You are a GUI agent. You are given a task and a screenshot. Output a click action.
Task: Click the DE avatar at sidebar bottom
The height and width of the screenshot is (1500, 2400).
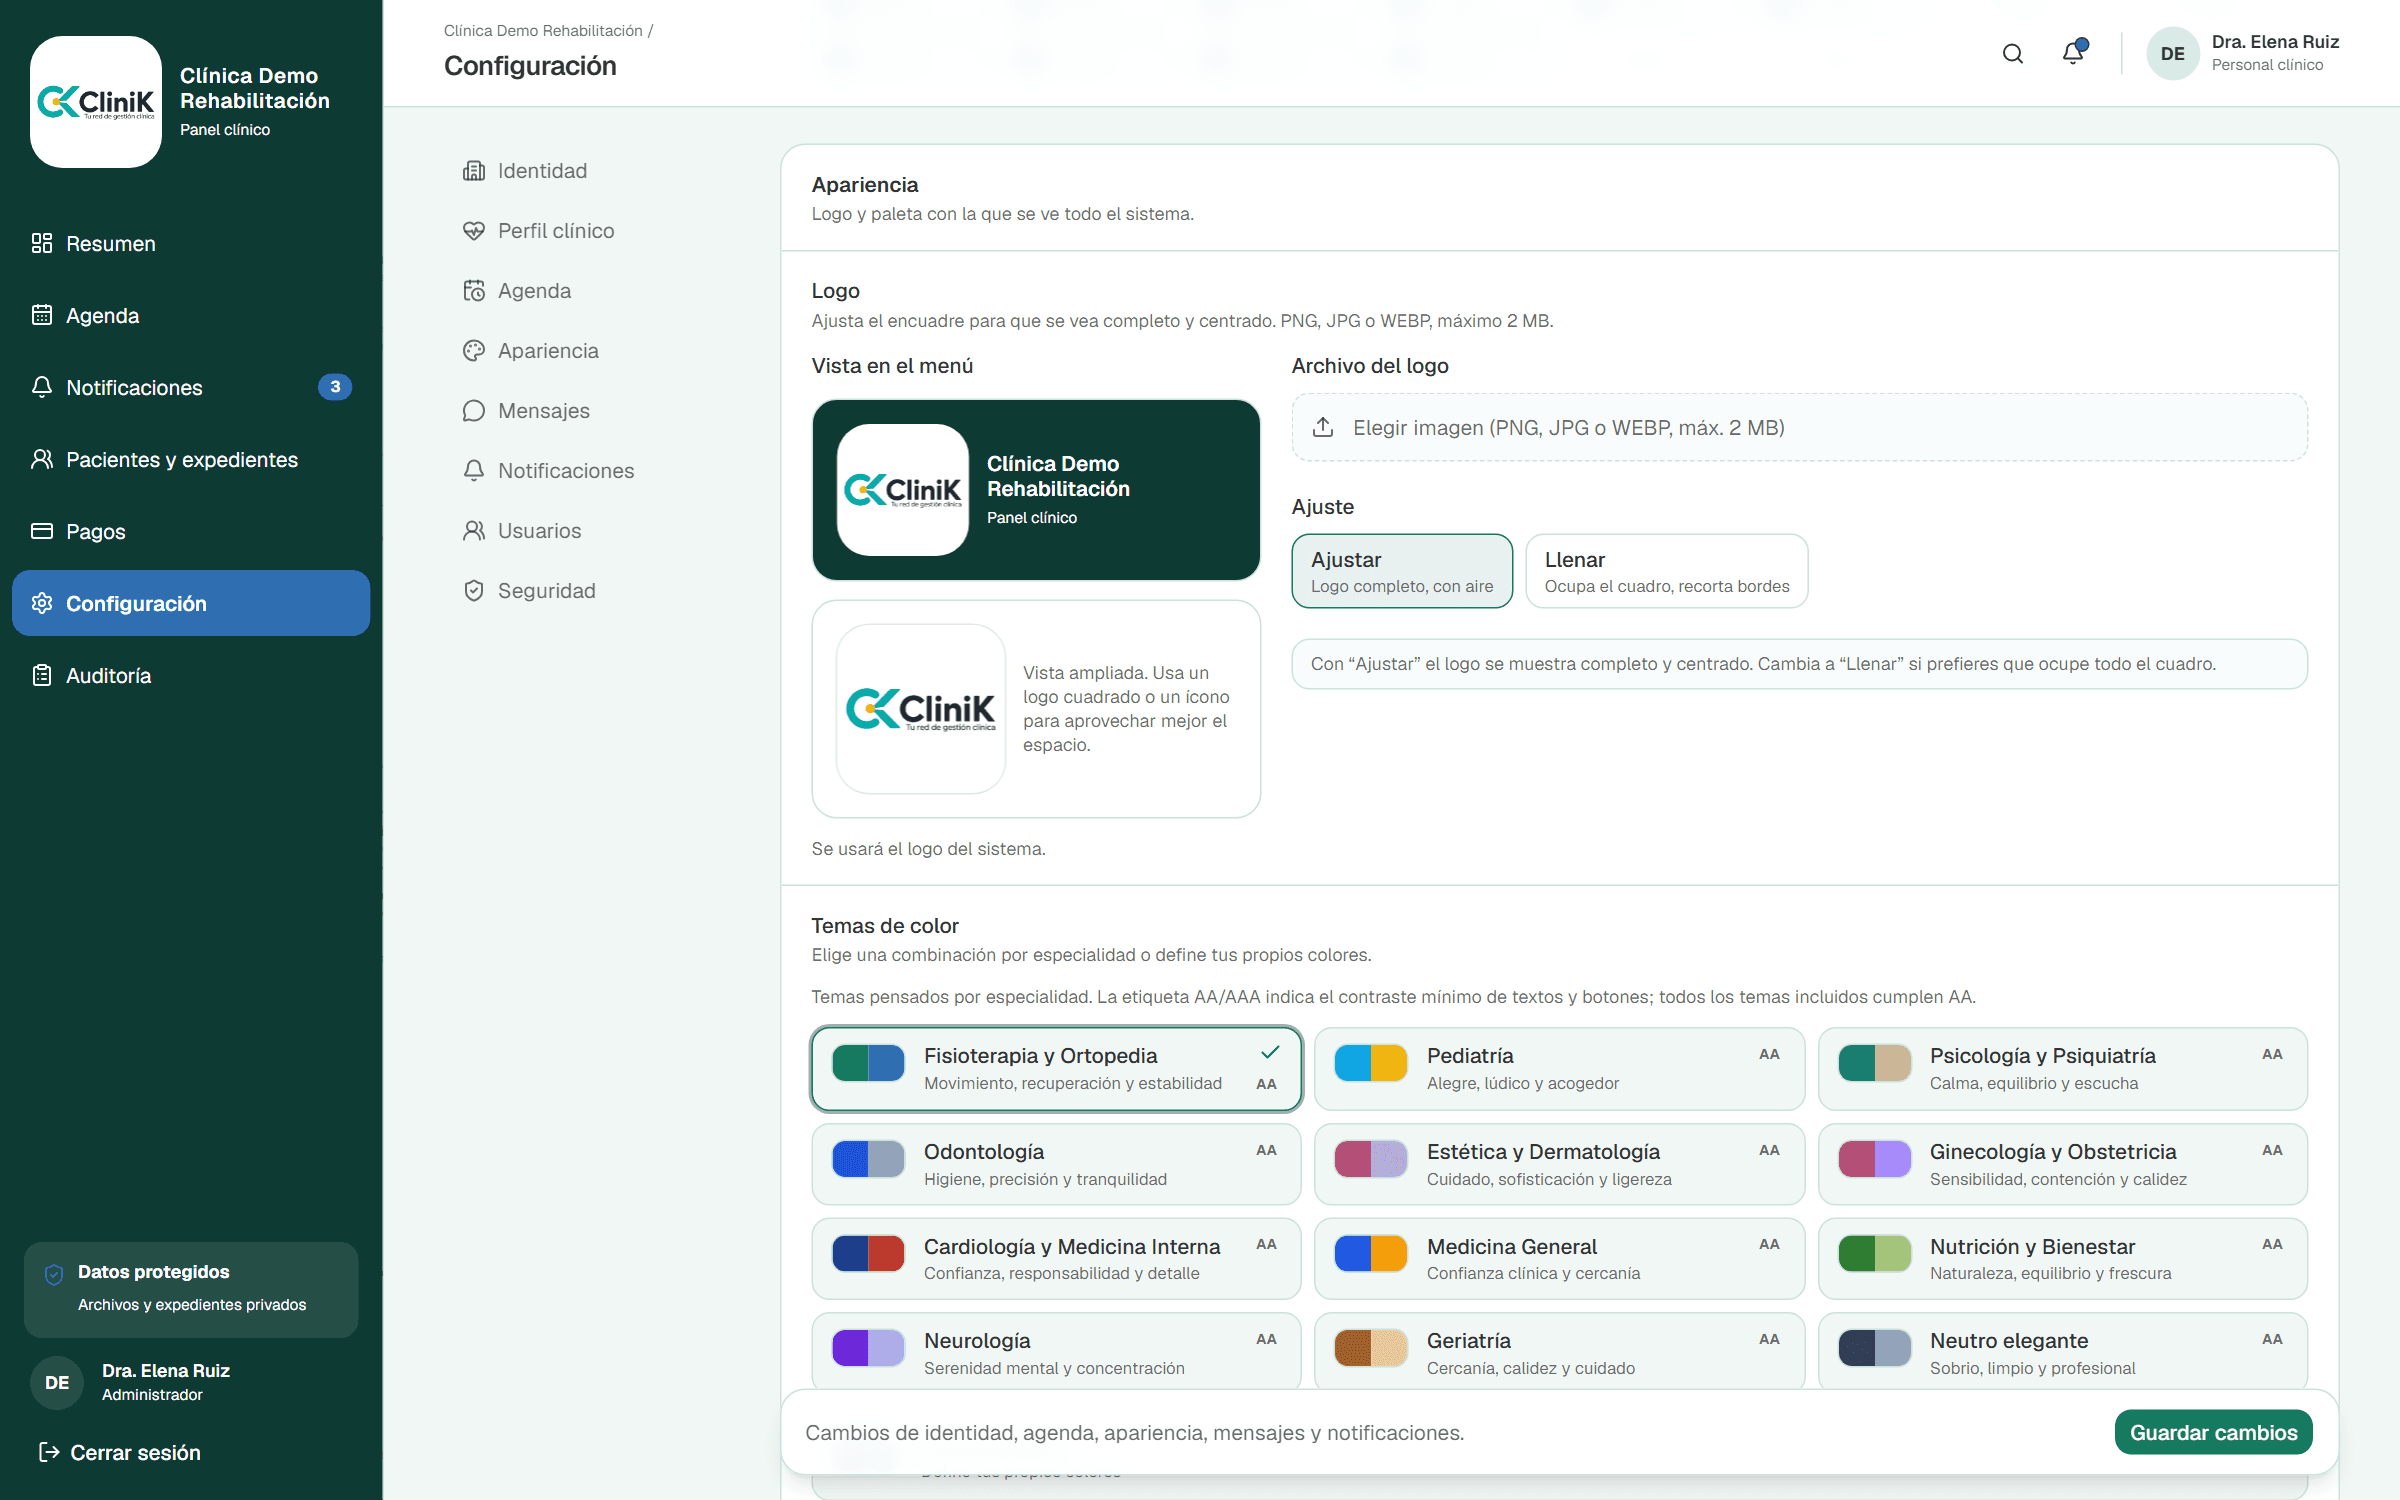pyautogui.click(x=57, y=1382)
